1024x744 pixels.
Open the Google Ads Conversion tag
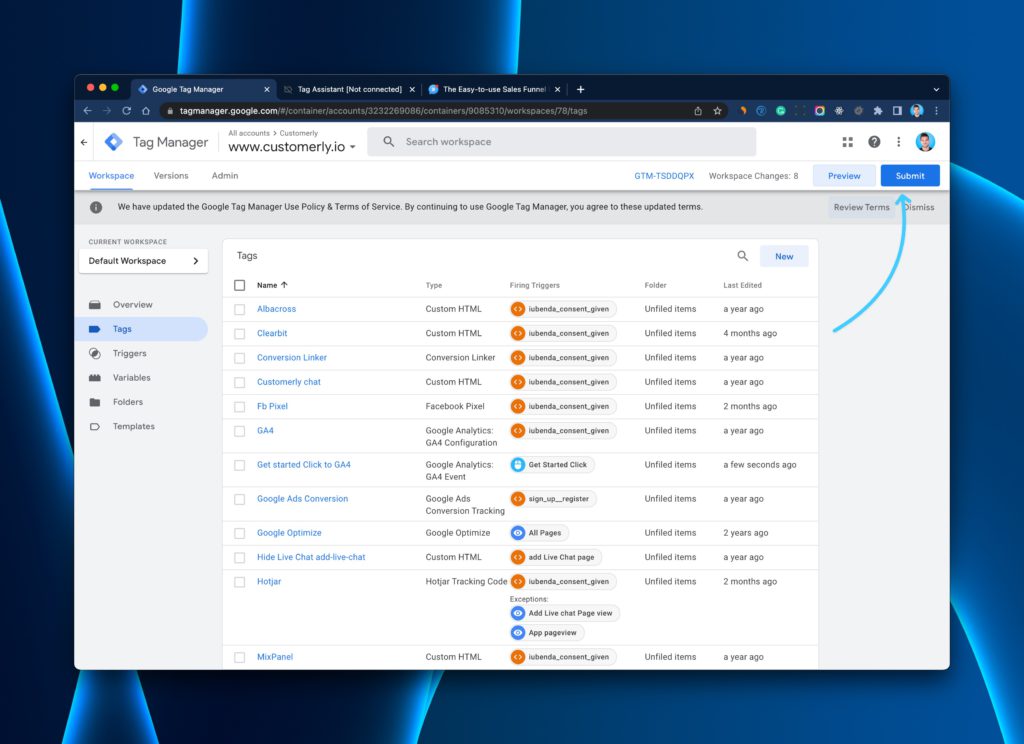pyautogui.click(x=302, y=498)
